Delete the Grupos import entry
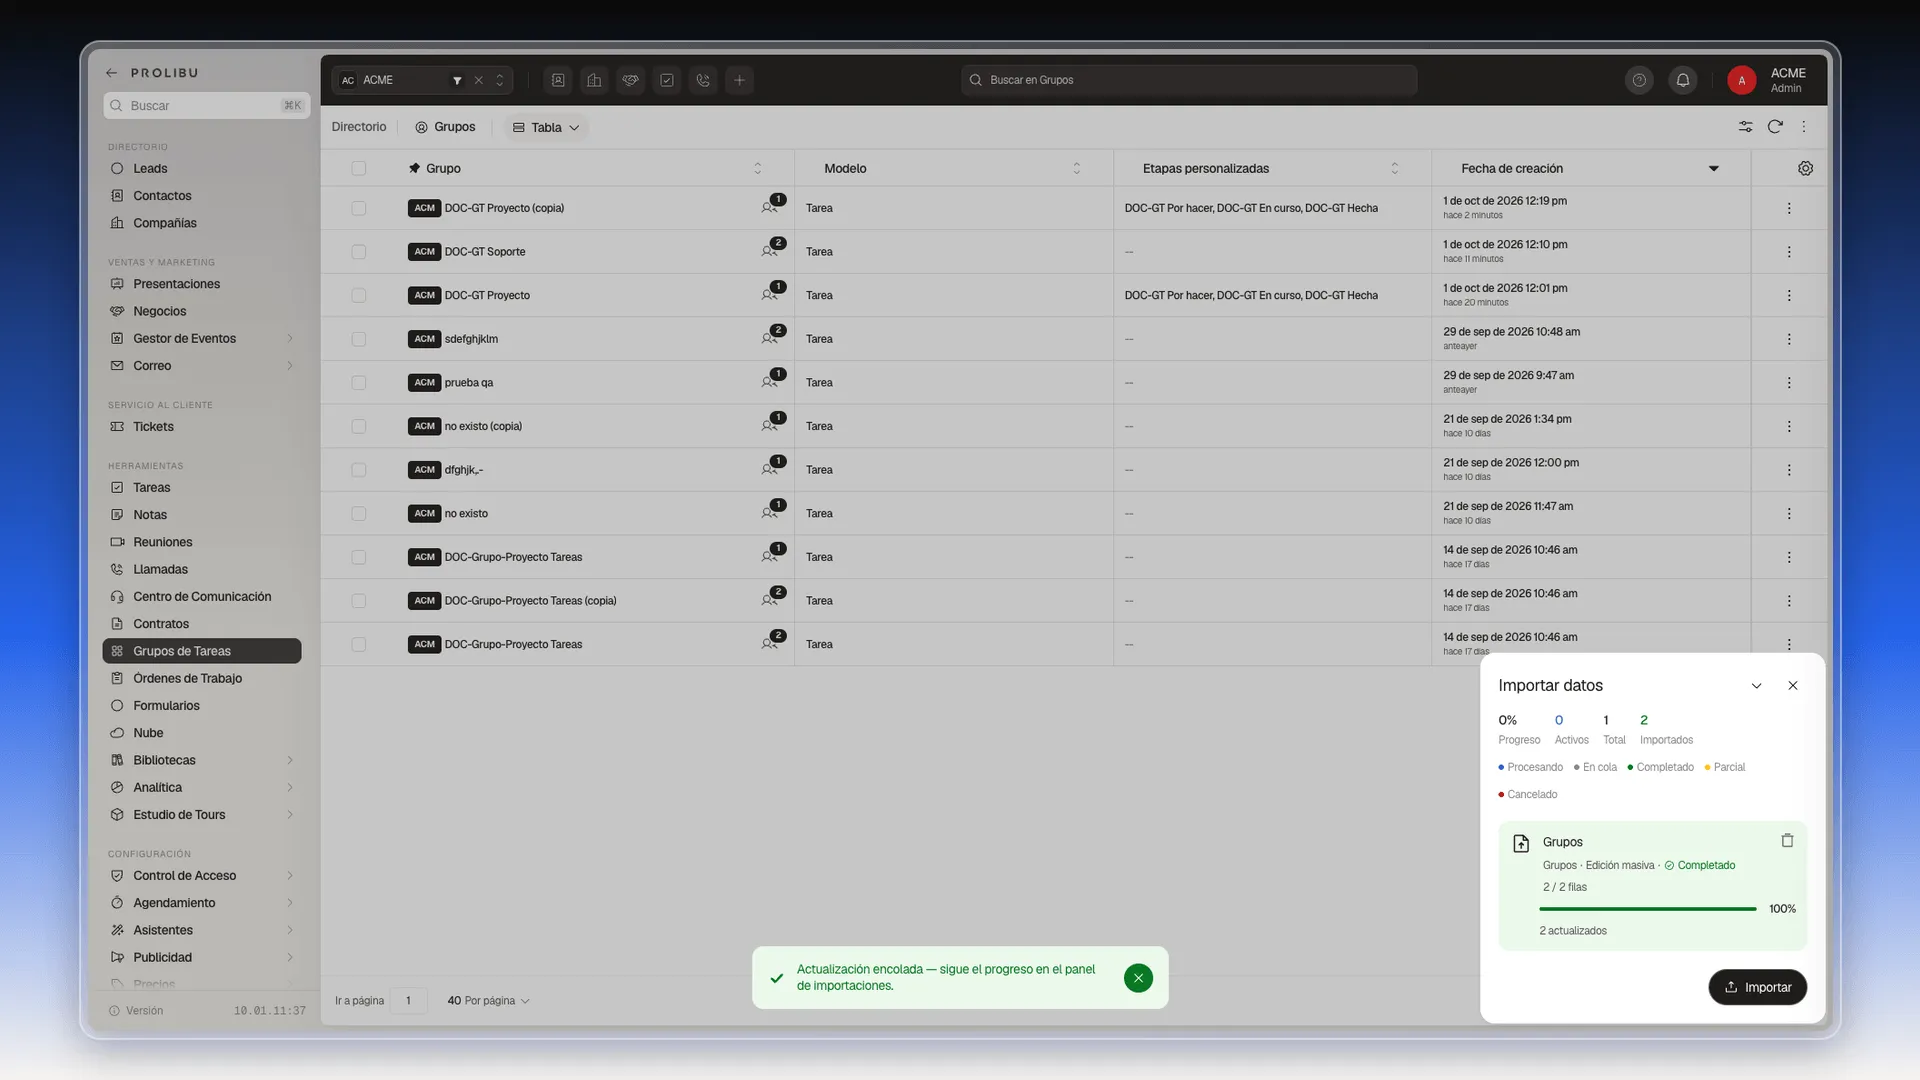The height and width of the screenshot is (1080, 1920). pyautogui.click(x=1787, y=841)
